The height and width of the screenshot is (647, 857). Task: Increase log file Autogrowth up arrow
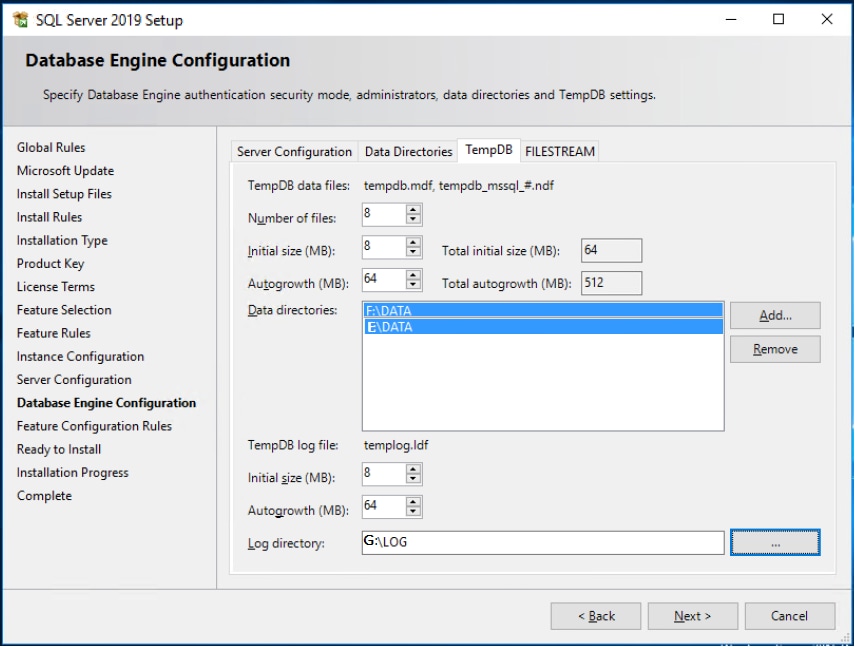414,502
